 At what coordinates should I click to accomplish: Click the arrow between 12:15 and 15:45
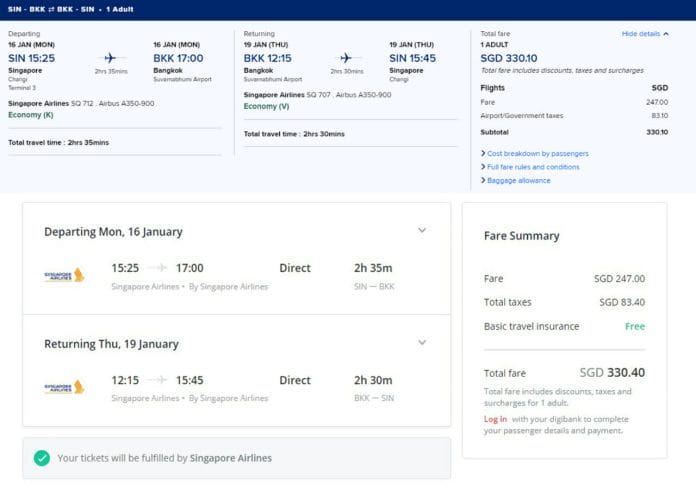pos(157,380)
